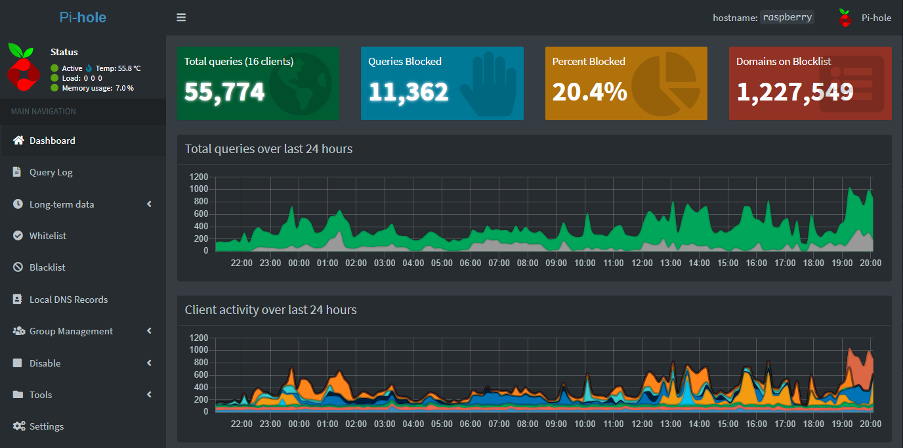Click Pi-hole user icon at top right

click(x=845, y=18)
